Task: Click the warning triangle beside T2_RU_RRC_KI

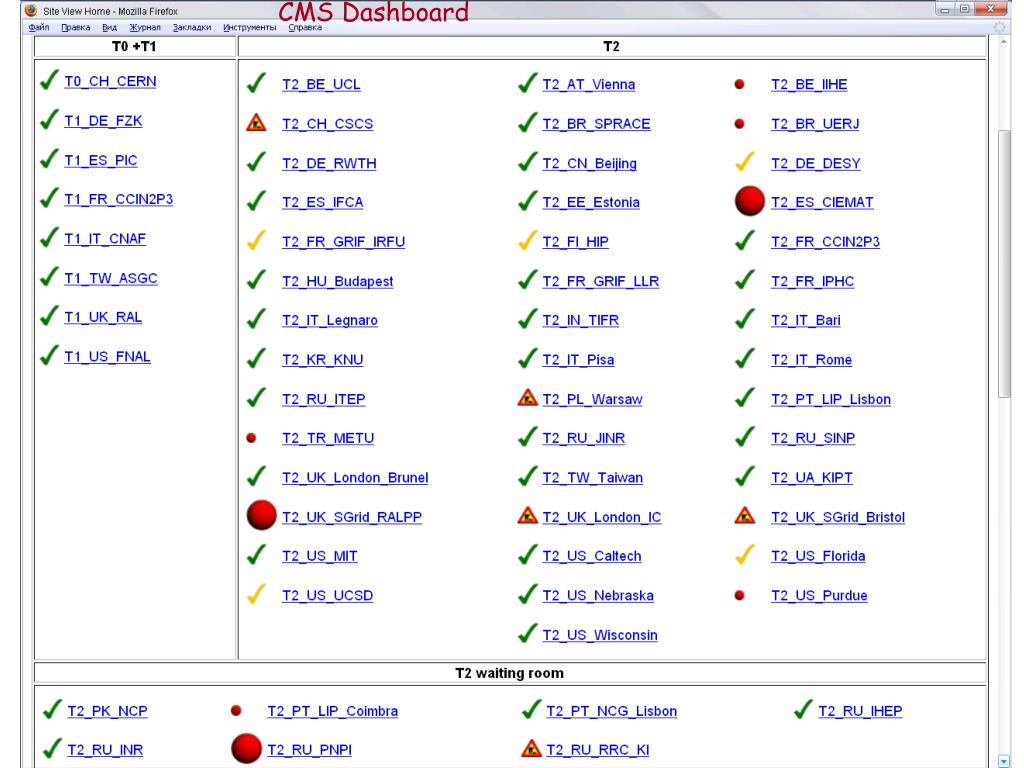Action: (x=532, y=748)
